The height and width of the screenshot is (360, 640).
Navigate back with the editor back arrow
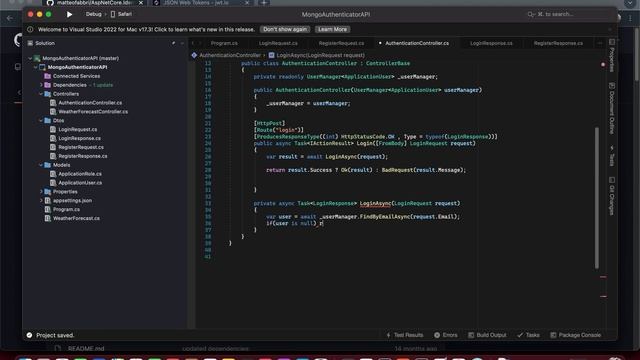pyautogui.click(x=193, y=43)
